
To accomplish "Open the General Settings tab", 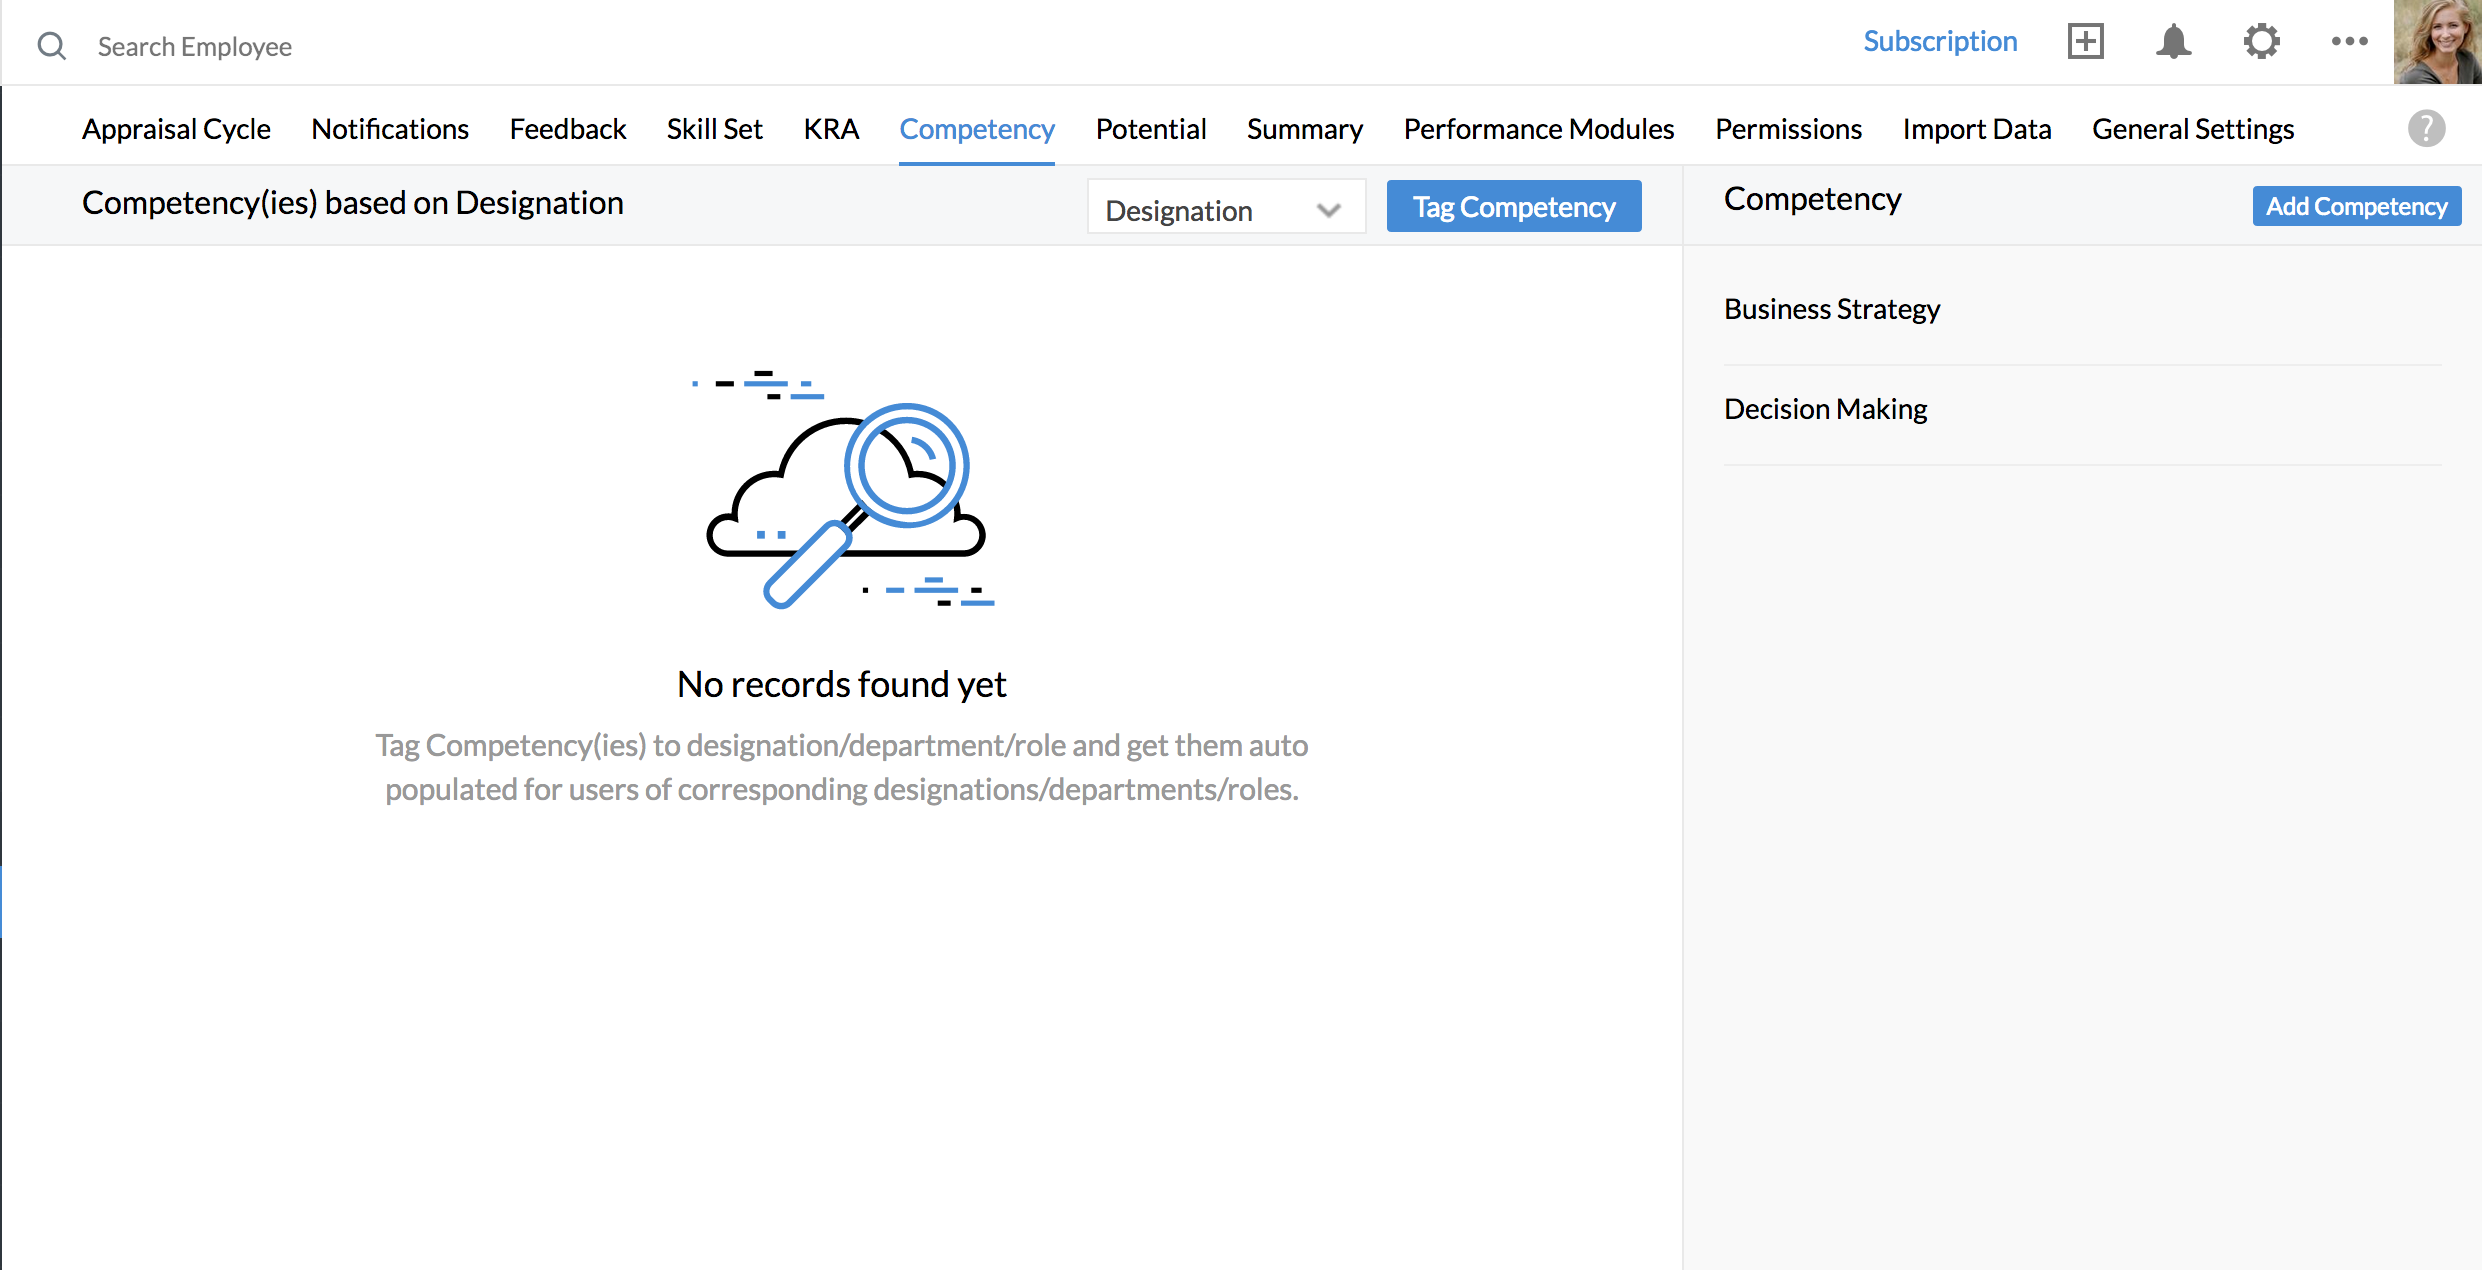I will (2192, 129).
